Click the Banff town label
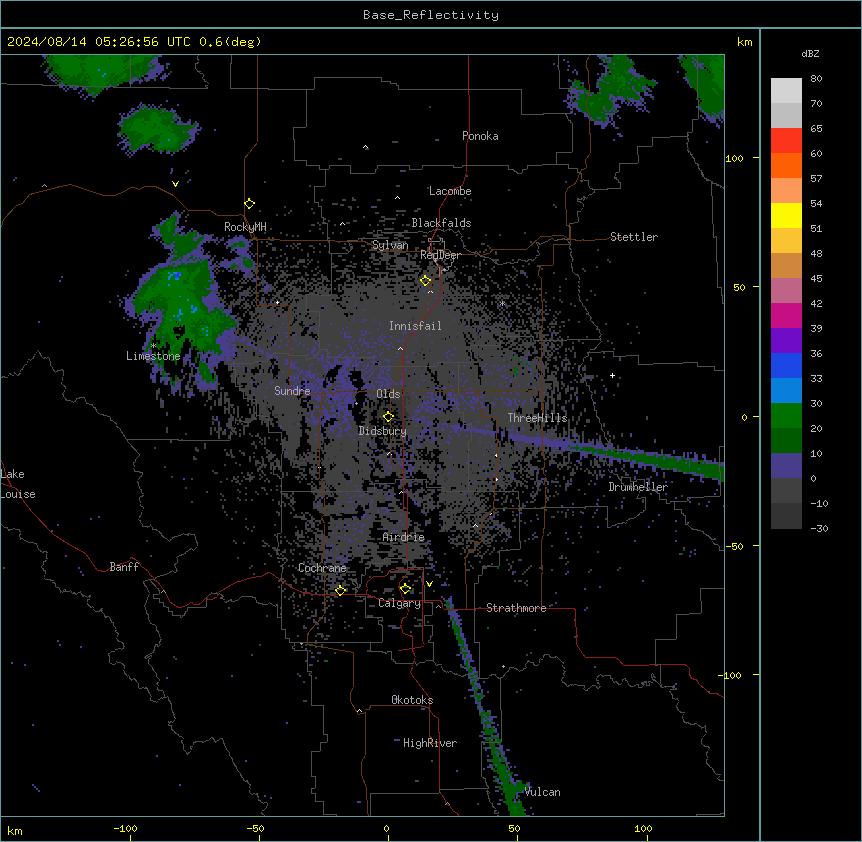The image size is (862, 842). (124, 567)
